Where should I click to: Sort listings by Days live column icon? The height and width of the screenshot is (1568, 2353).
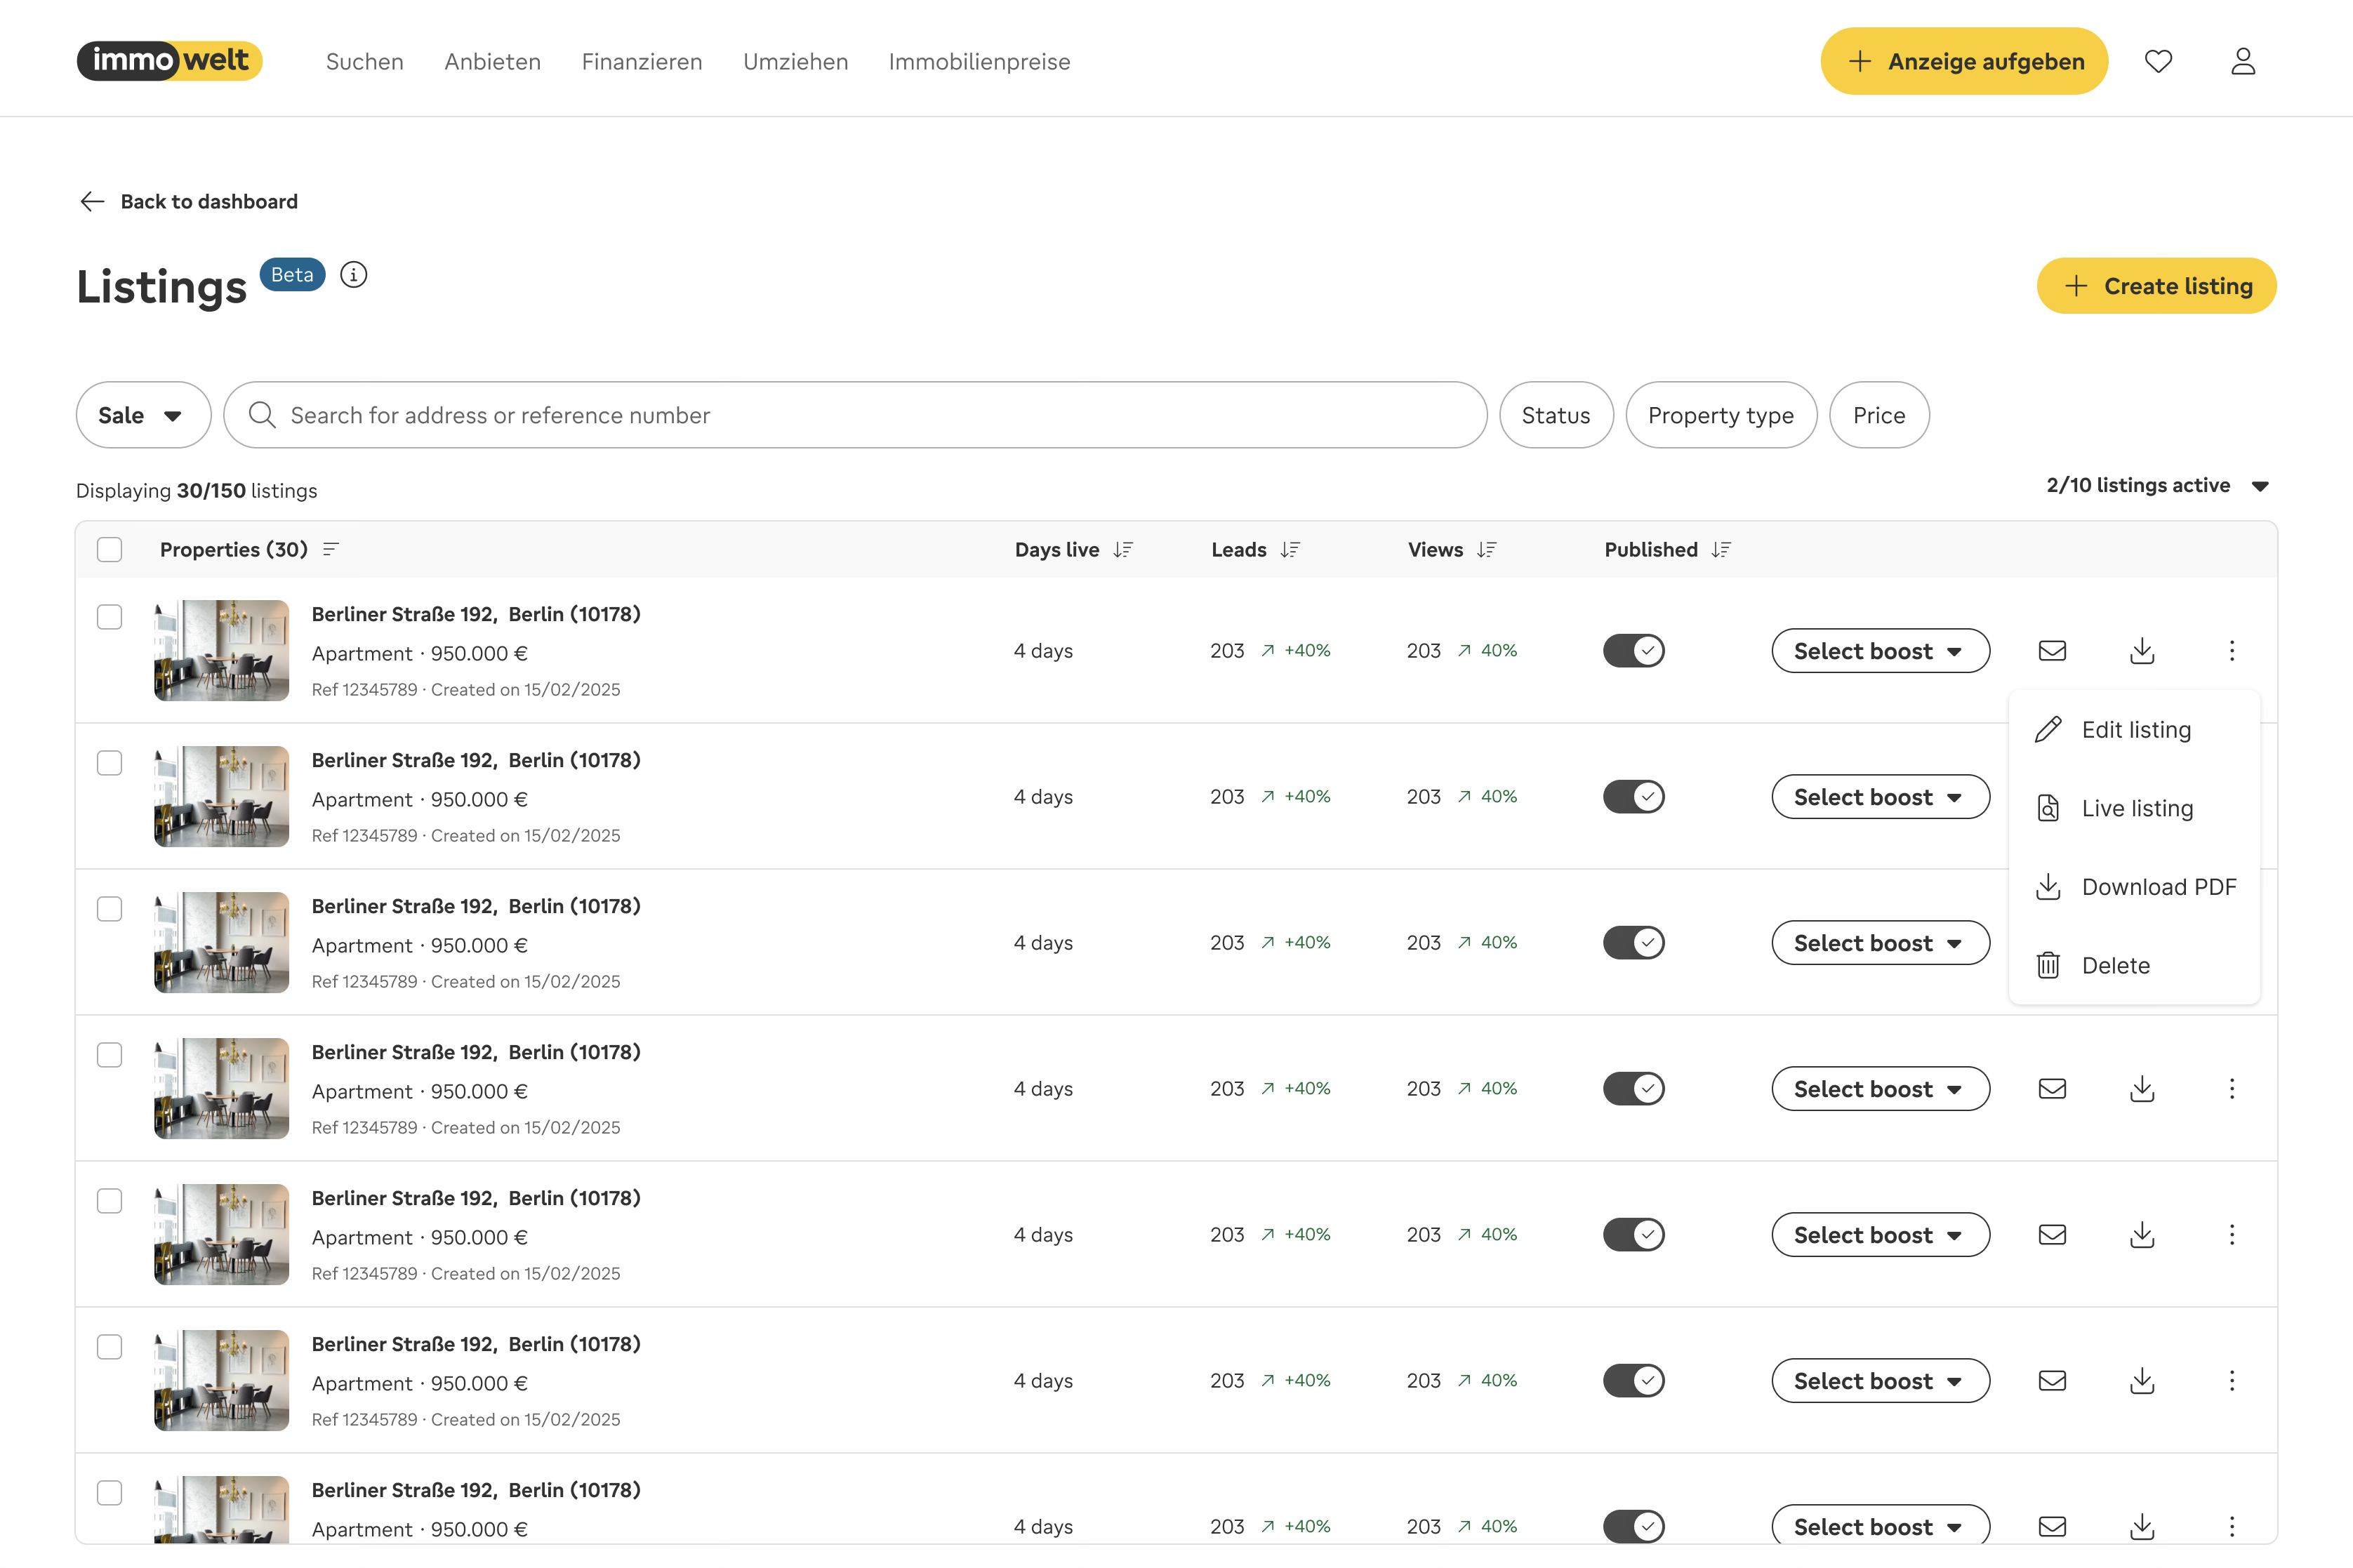coord(1123,550)
